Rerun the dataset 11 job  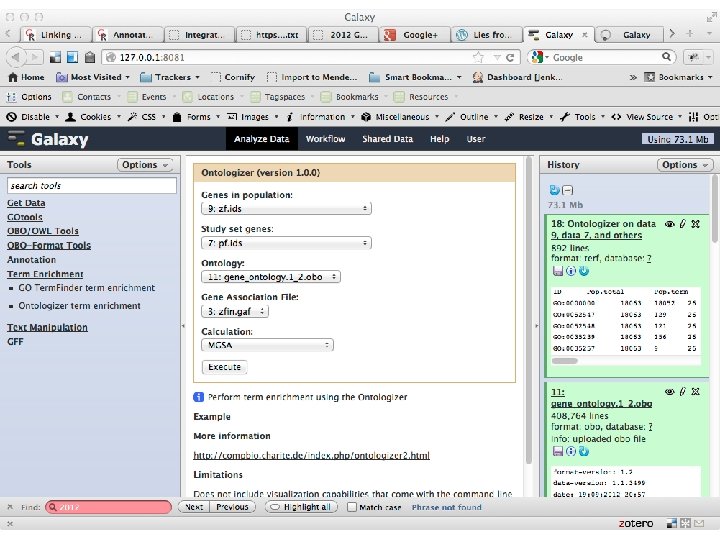[x=584, y=451]
